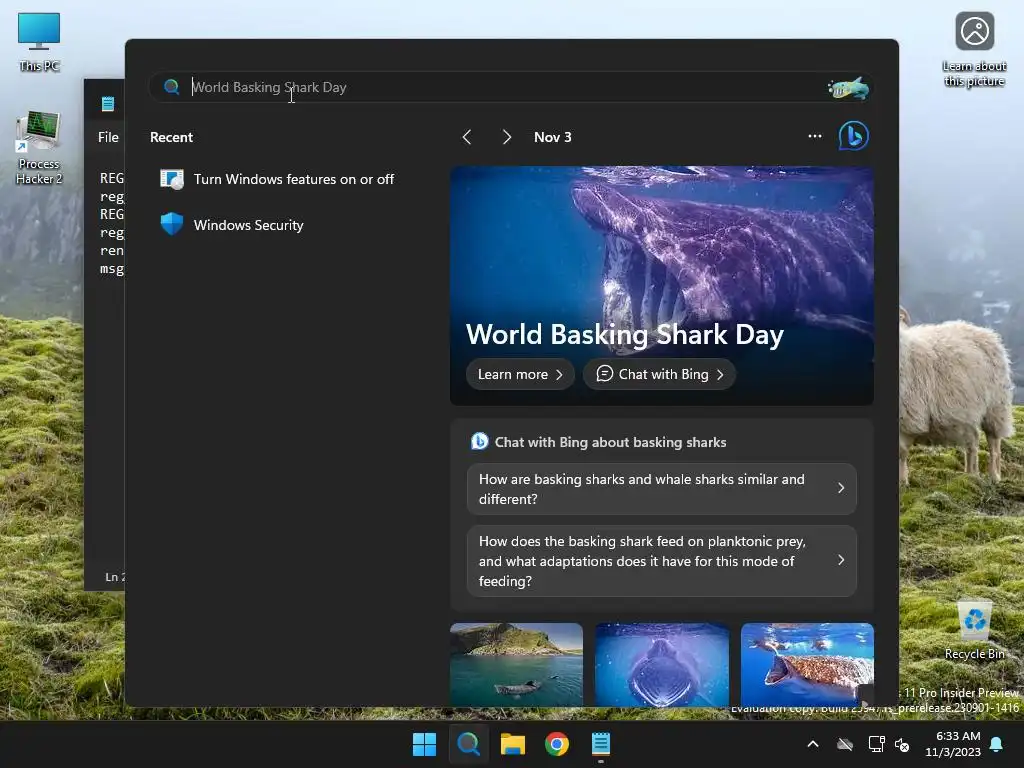Open Process Hacker 2 desktop shortcut

39,148
